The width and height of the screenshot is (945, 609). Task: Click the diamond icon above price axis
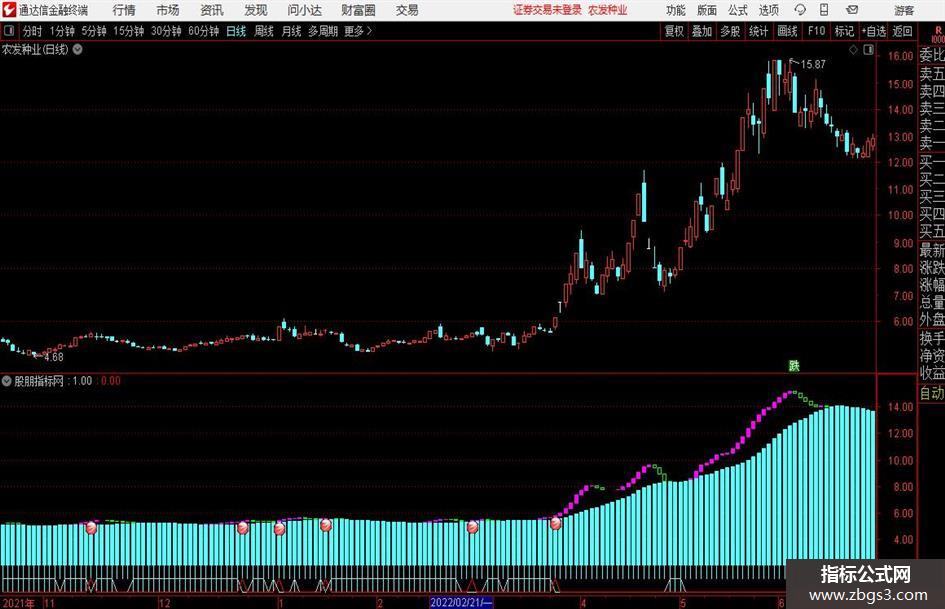[853, 50]
